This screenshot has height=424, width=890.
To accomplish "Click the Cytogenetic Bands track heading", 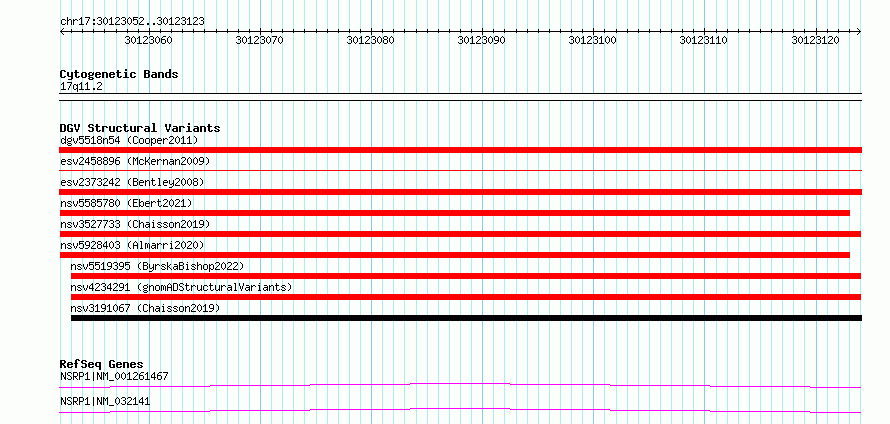I will 119,74.
